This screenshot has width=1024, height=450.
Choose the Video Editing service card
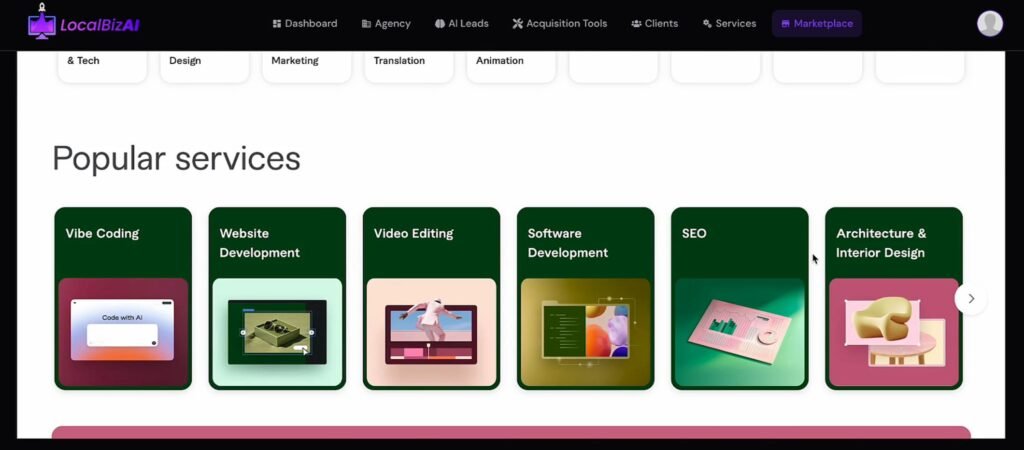coord(431,298)
